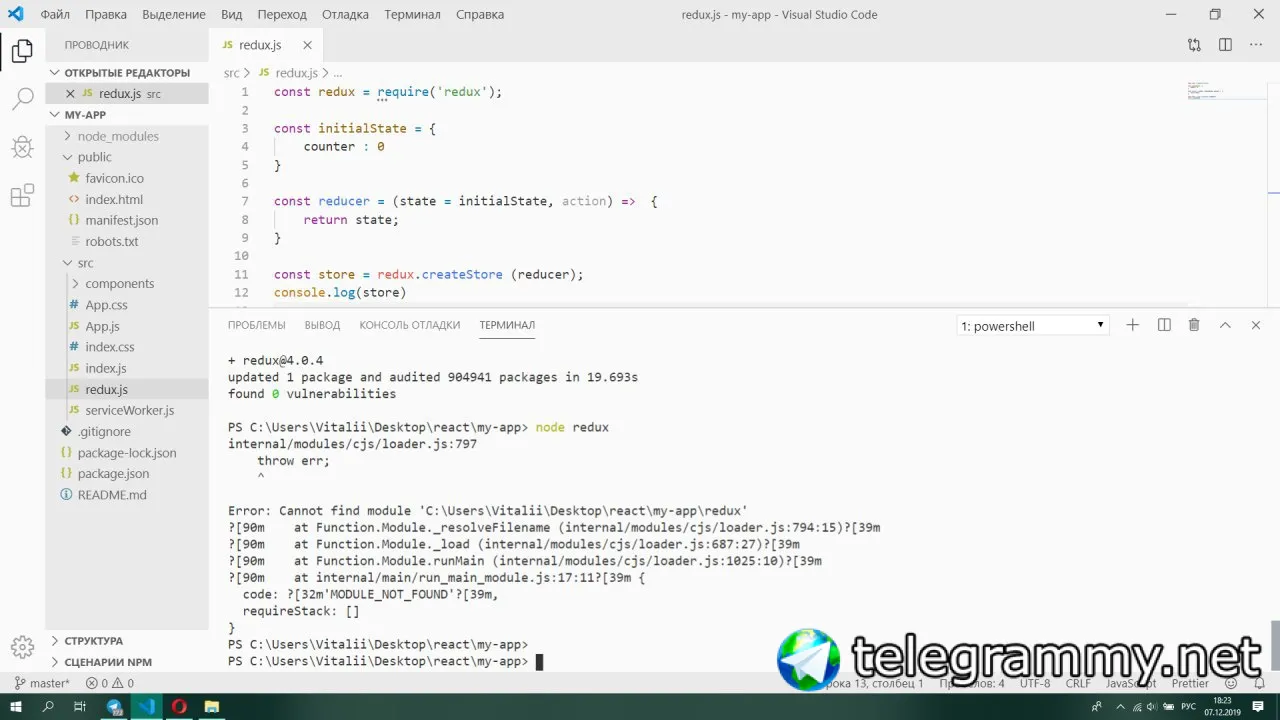Open App.js in the explorer

pos(102,326)
